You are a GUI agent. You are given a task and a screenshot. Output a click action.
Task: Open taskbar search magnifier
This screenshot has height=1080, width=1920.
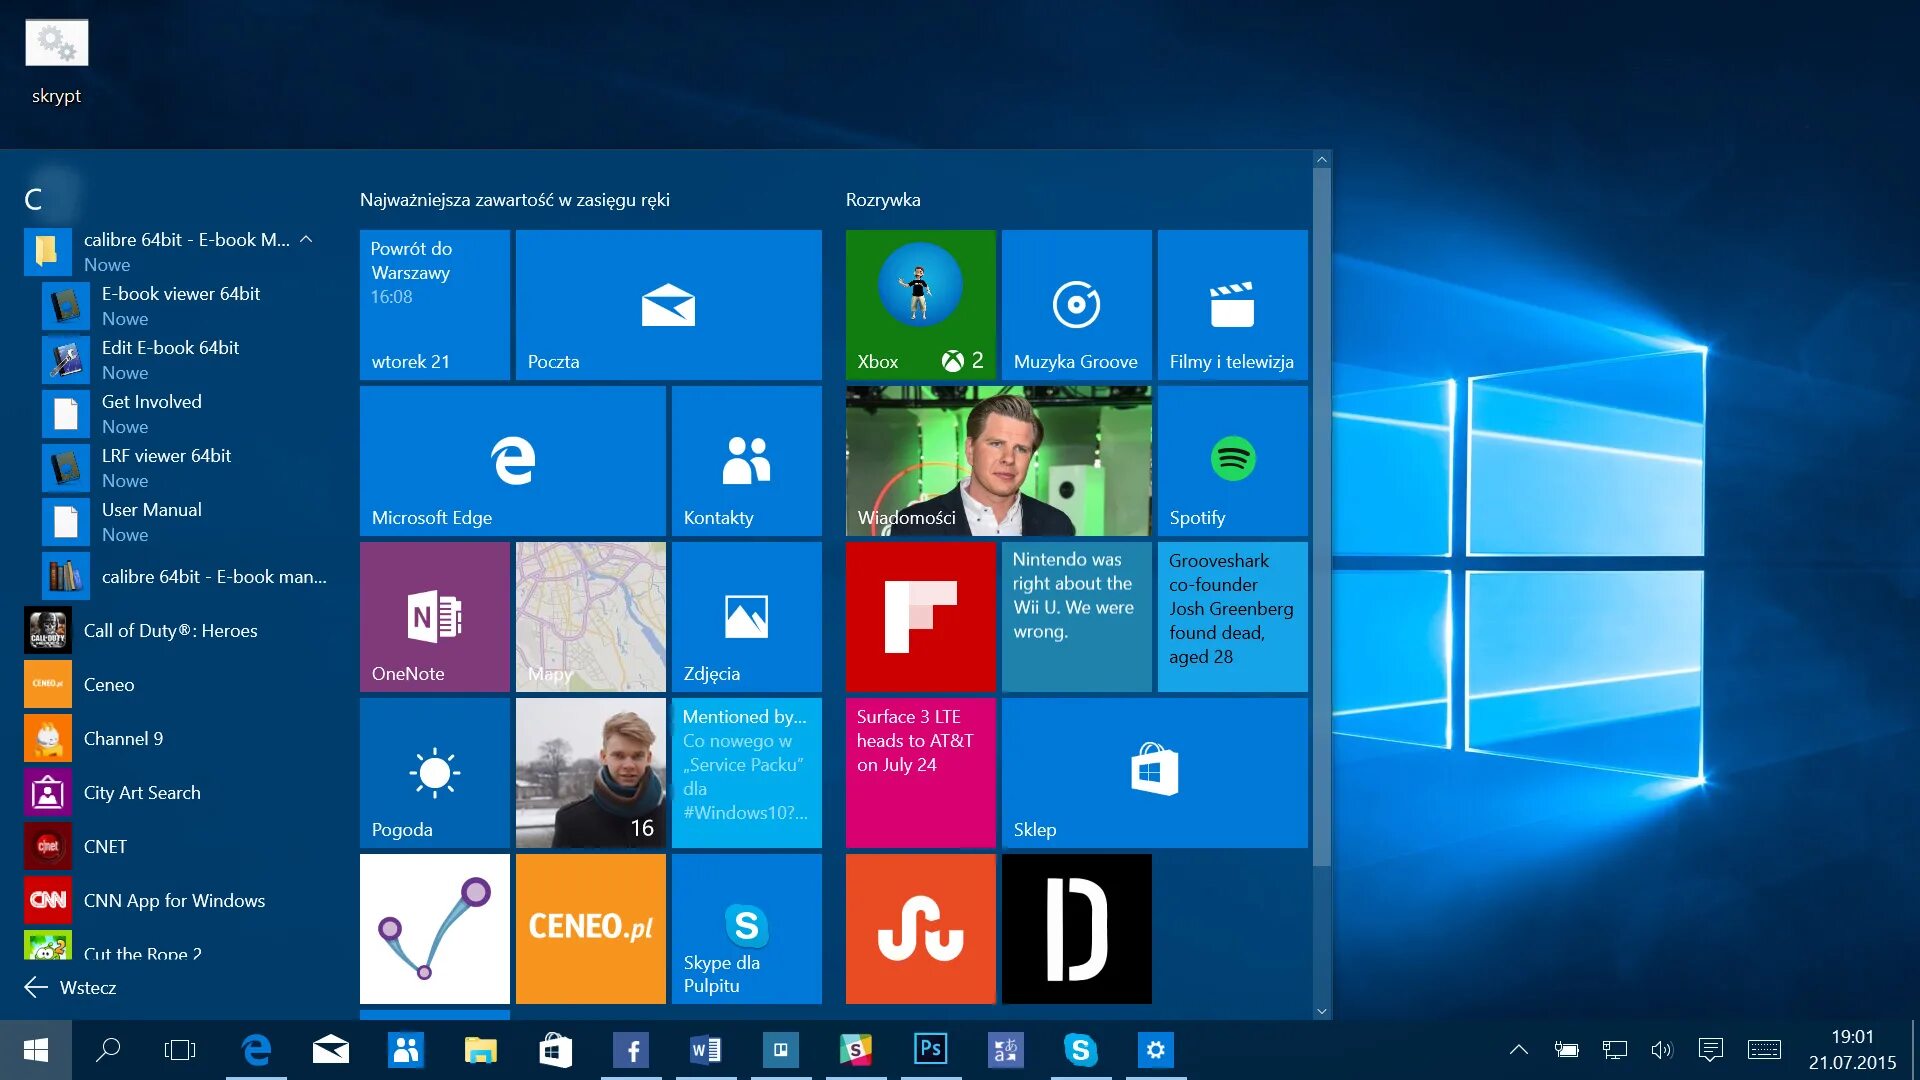click(x=108, y=1050)
